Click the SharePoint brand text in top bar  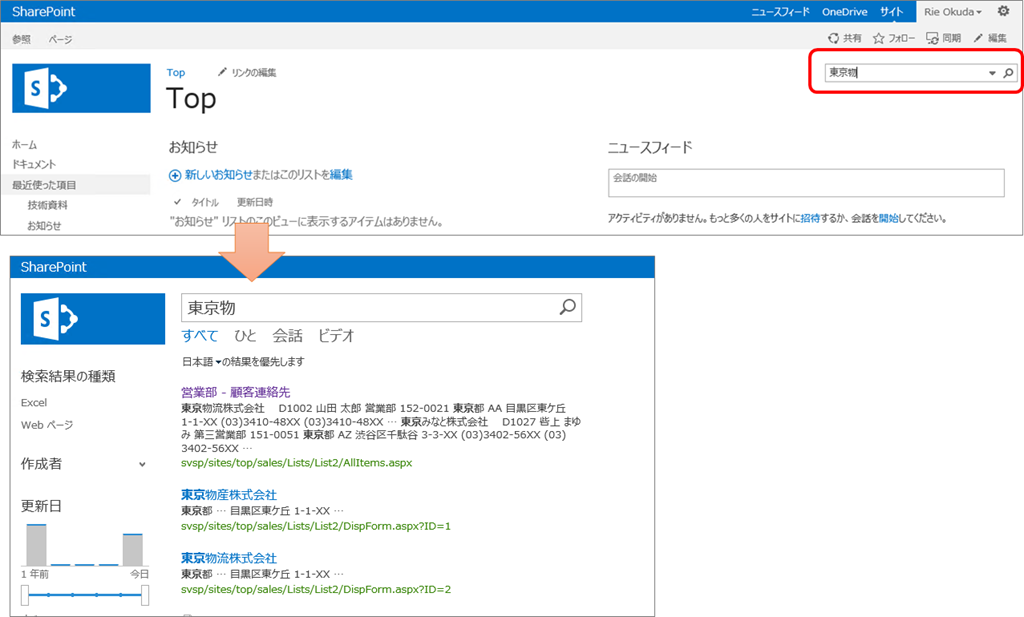click(x=44, y=12)
